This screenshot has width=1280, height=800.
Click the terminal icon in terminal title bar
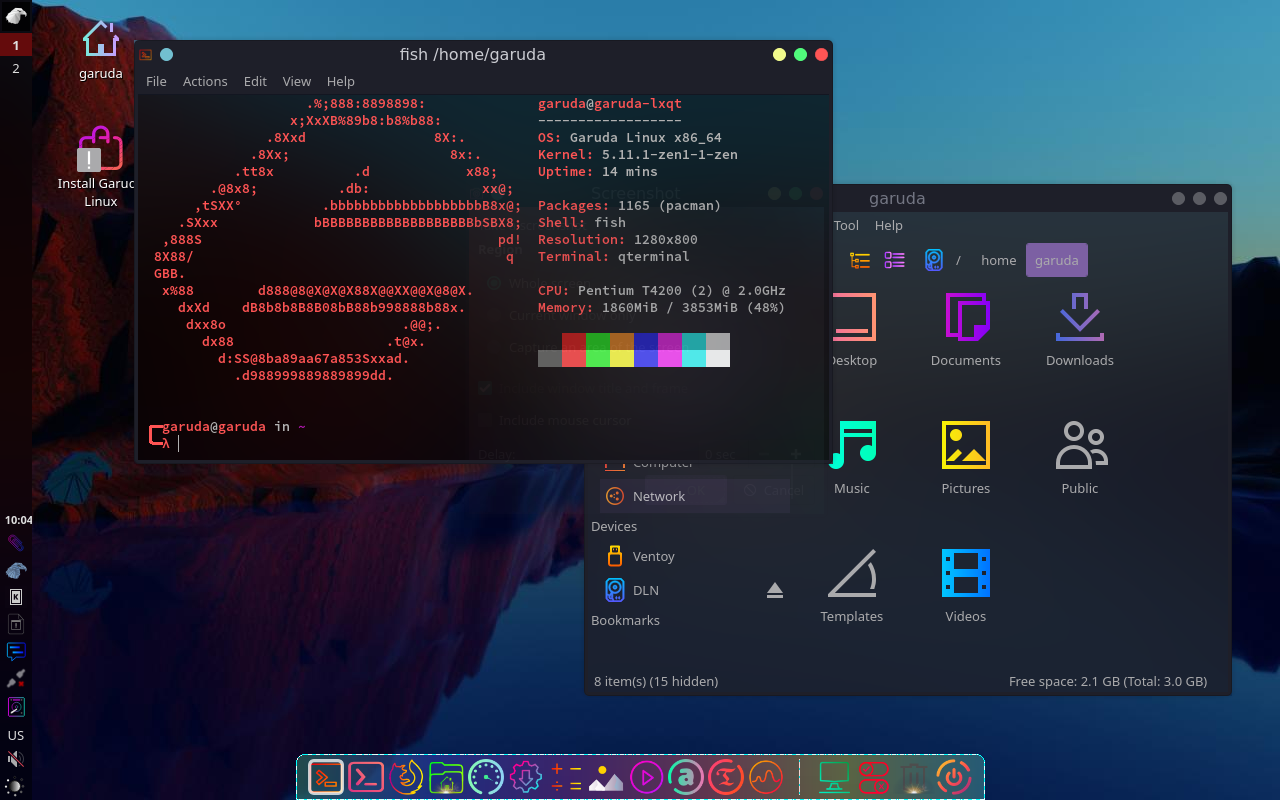coord(146,55)
